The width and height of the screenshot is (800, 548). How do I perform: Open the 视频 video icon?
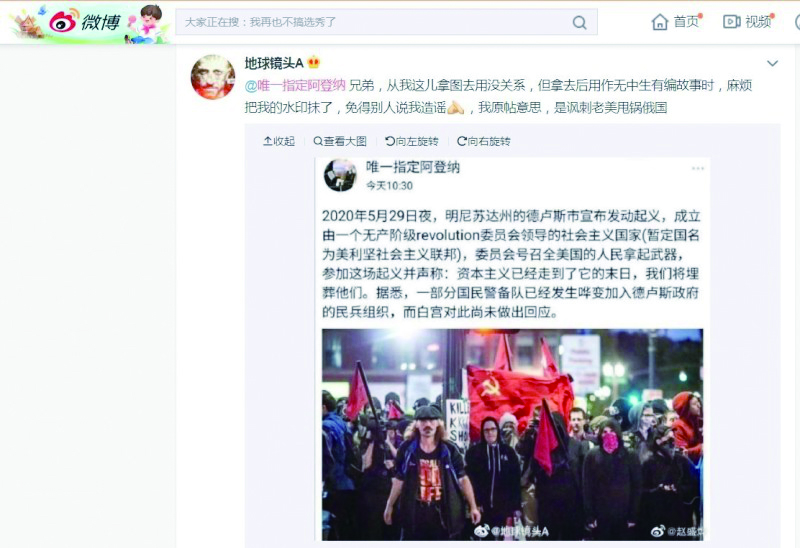pos(732,21)
